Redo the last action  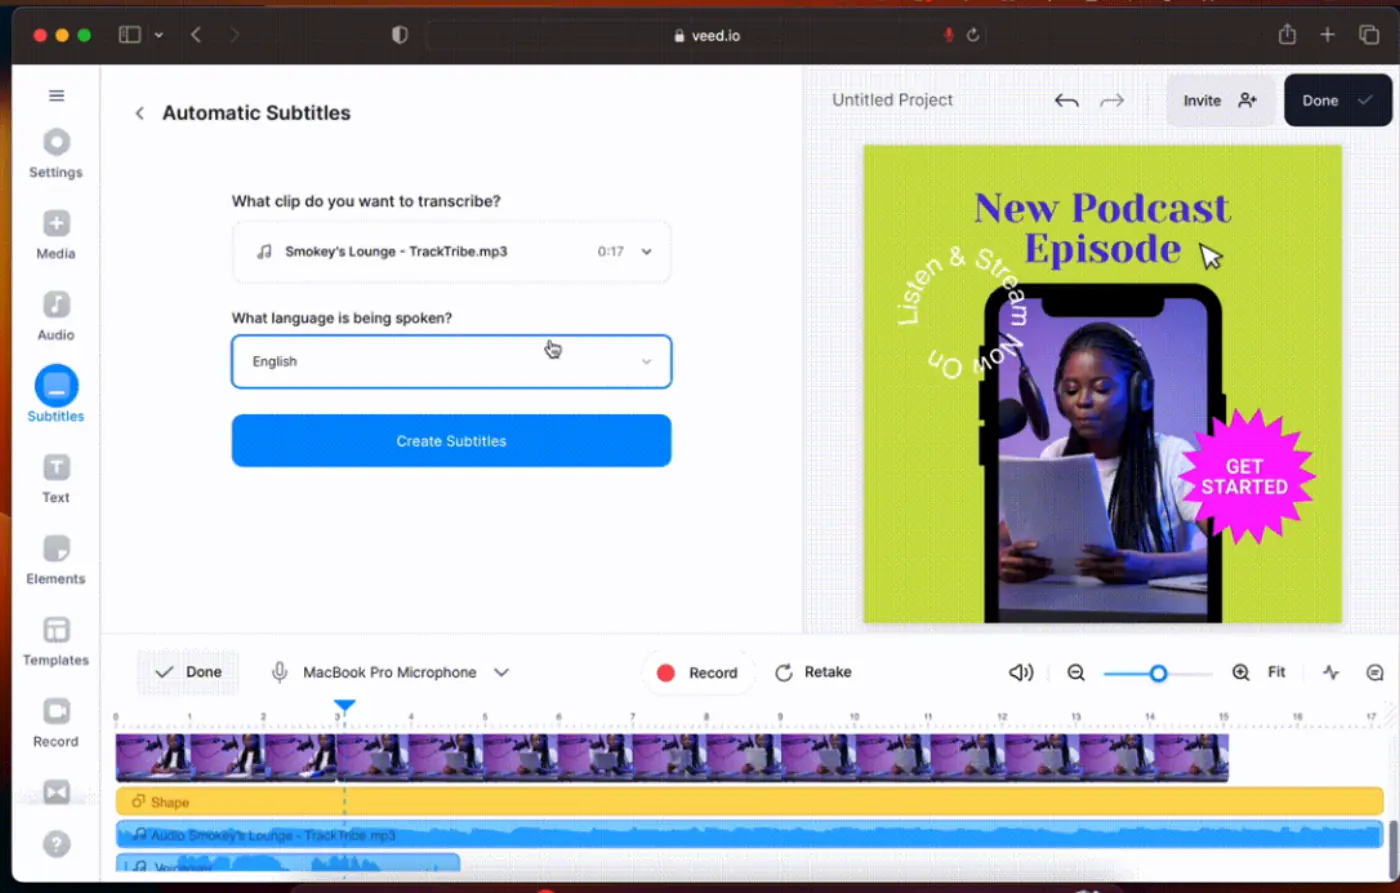(1112, 100)
